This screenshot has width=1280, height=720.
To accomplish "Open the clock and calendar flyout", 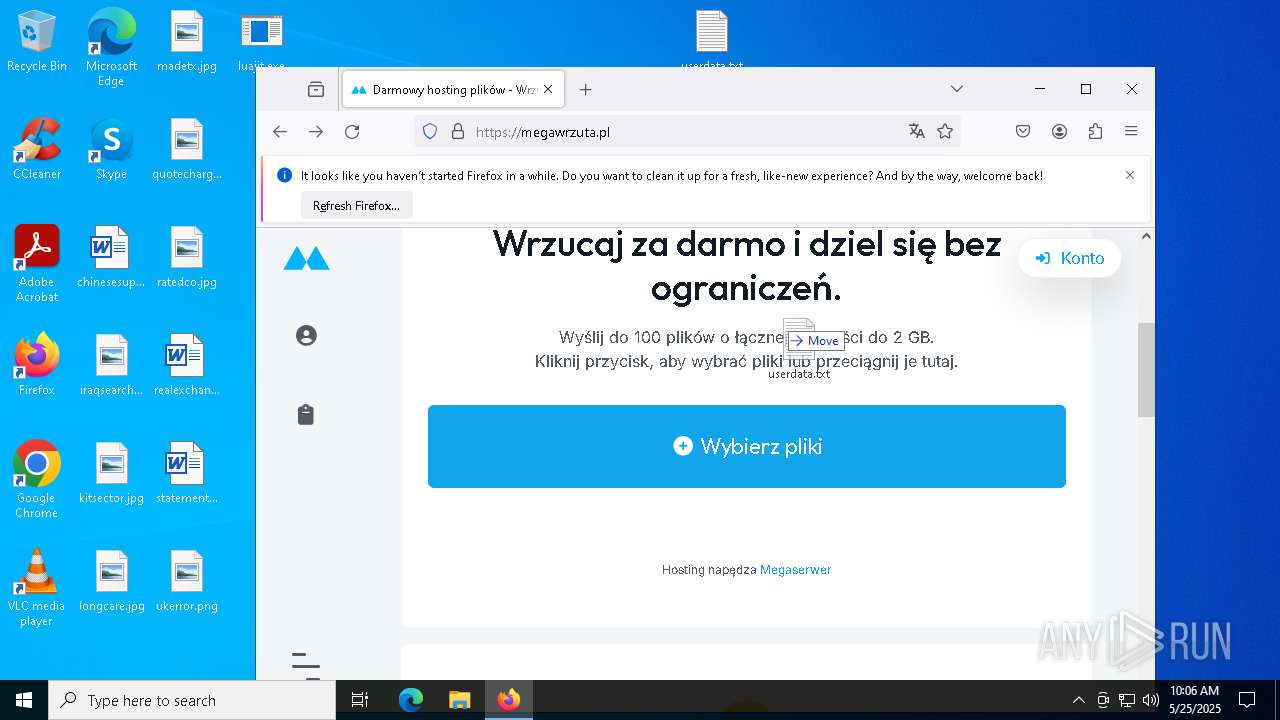I will click(x=1195, y=700).
